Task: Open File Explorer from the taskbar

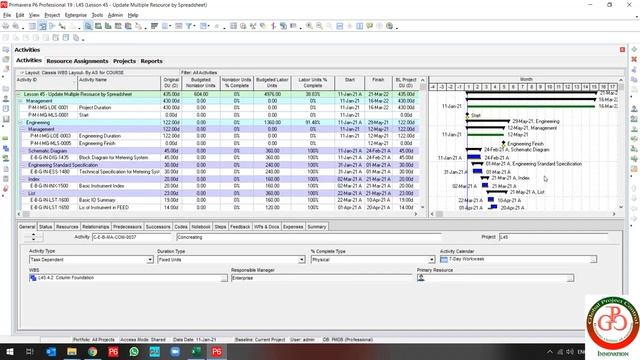Action: pyautogui.click(x=72, y=351)
